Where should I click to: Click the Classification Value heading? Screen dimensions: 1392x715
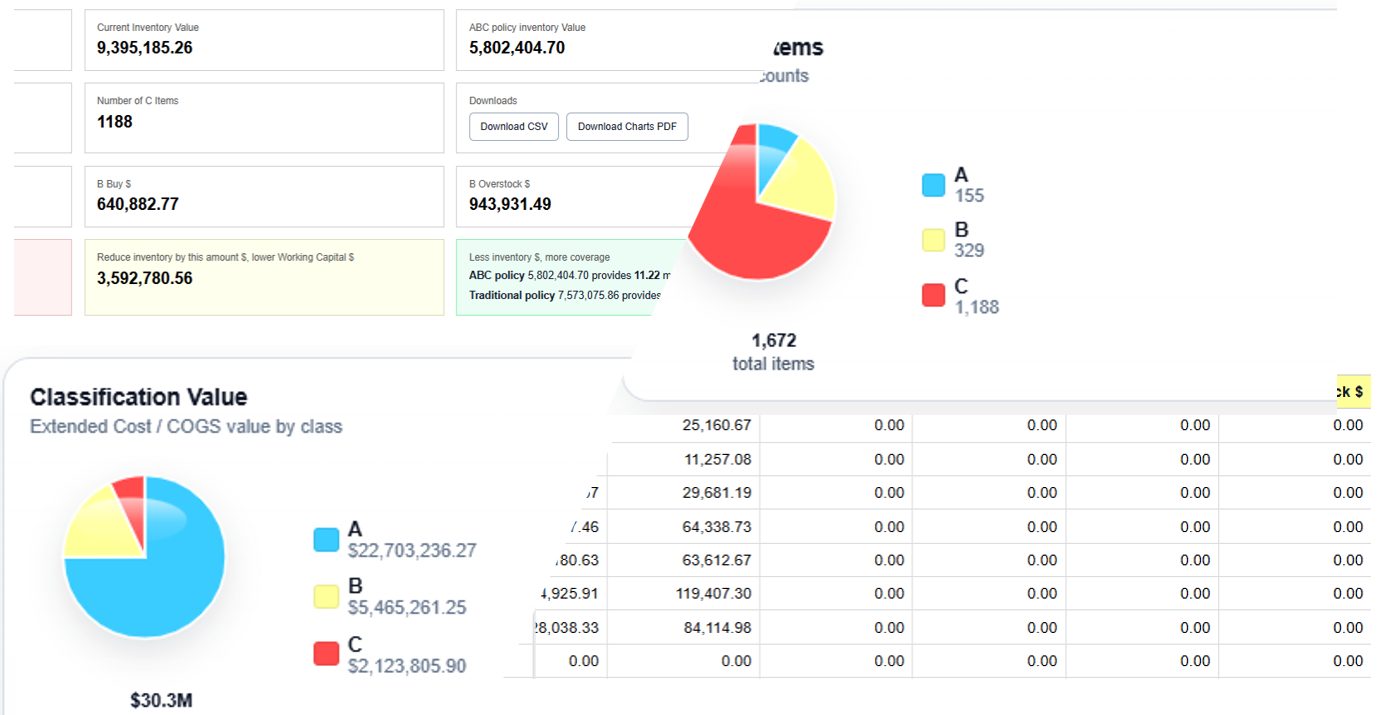coord(138,397)
